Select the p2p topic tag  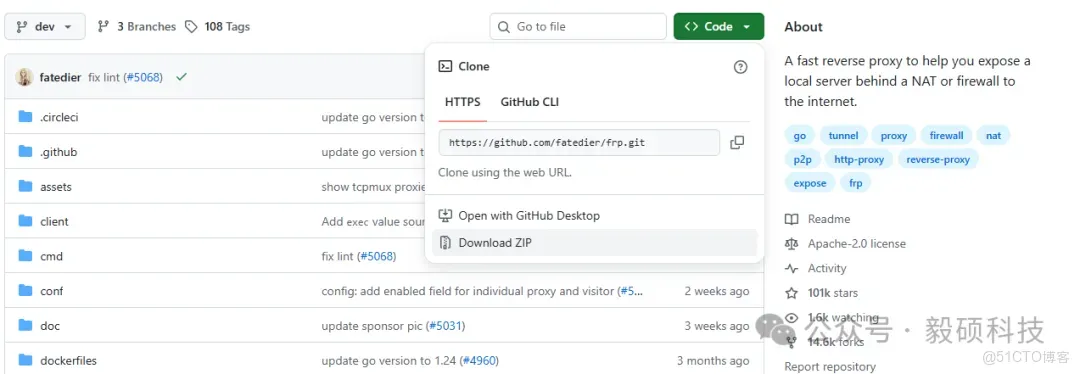(x=802, y=159)
